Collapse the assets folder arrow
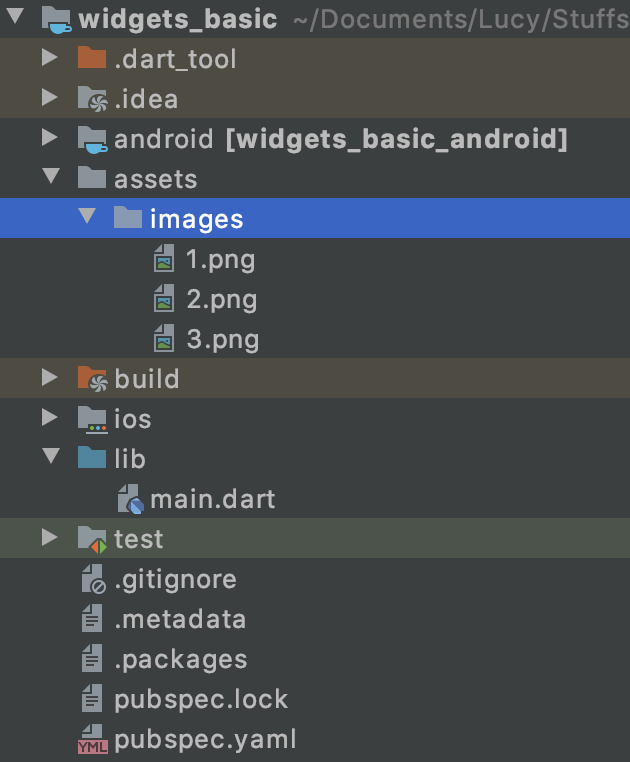 pos(50,179)
